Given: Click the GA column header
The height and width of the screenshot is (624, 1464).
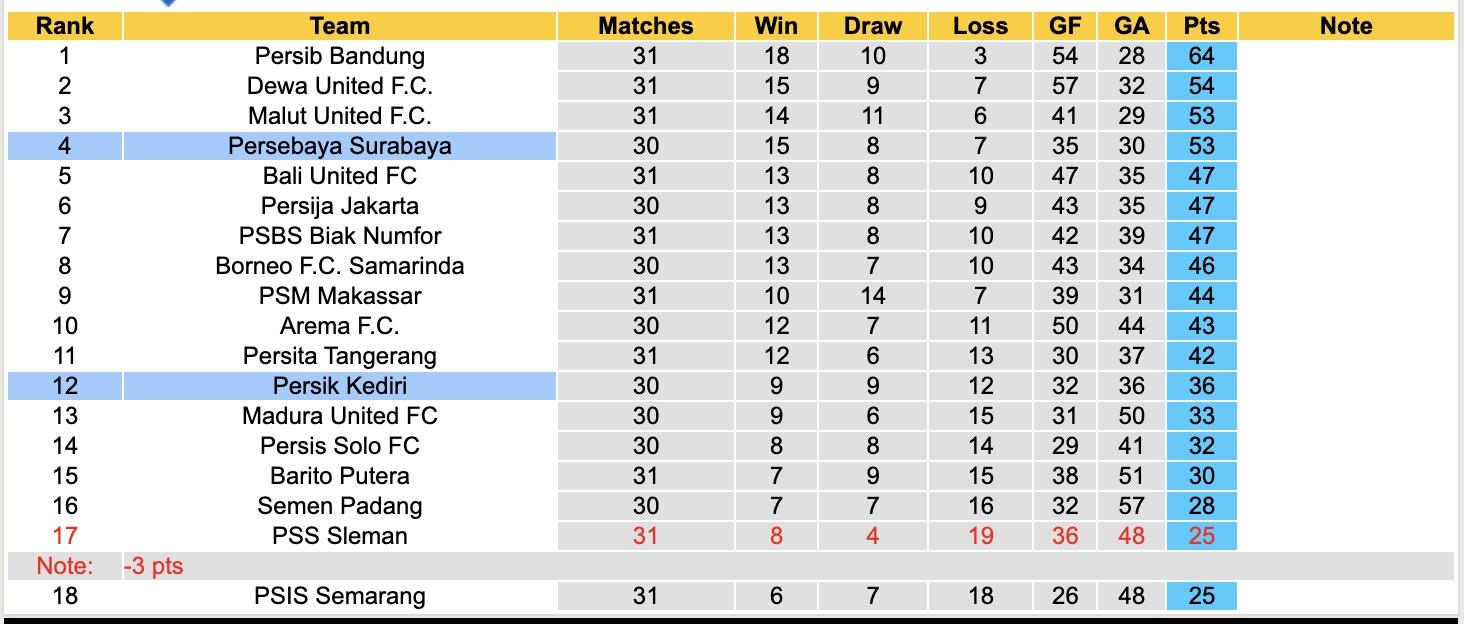Looking at the screenshot, I should coord(1131,26).
